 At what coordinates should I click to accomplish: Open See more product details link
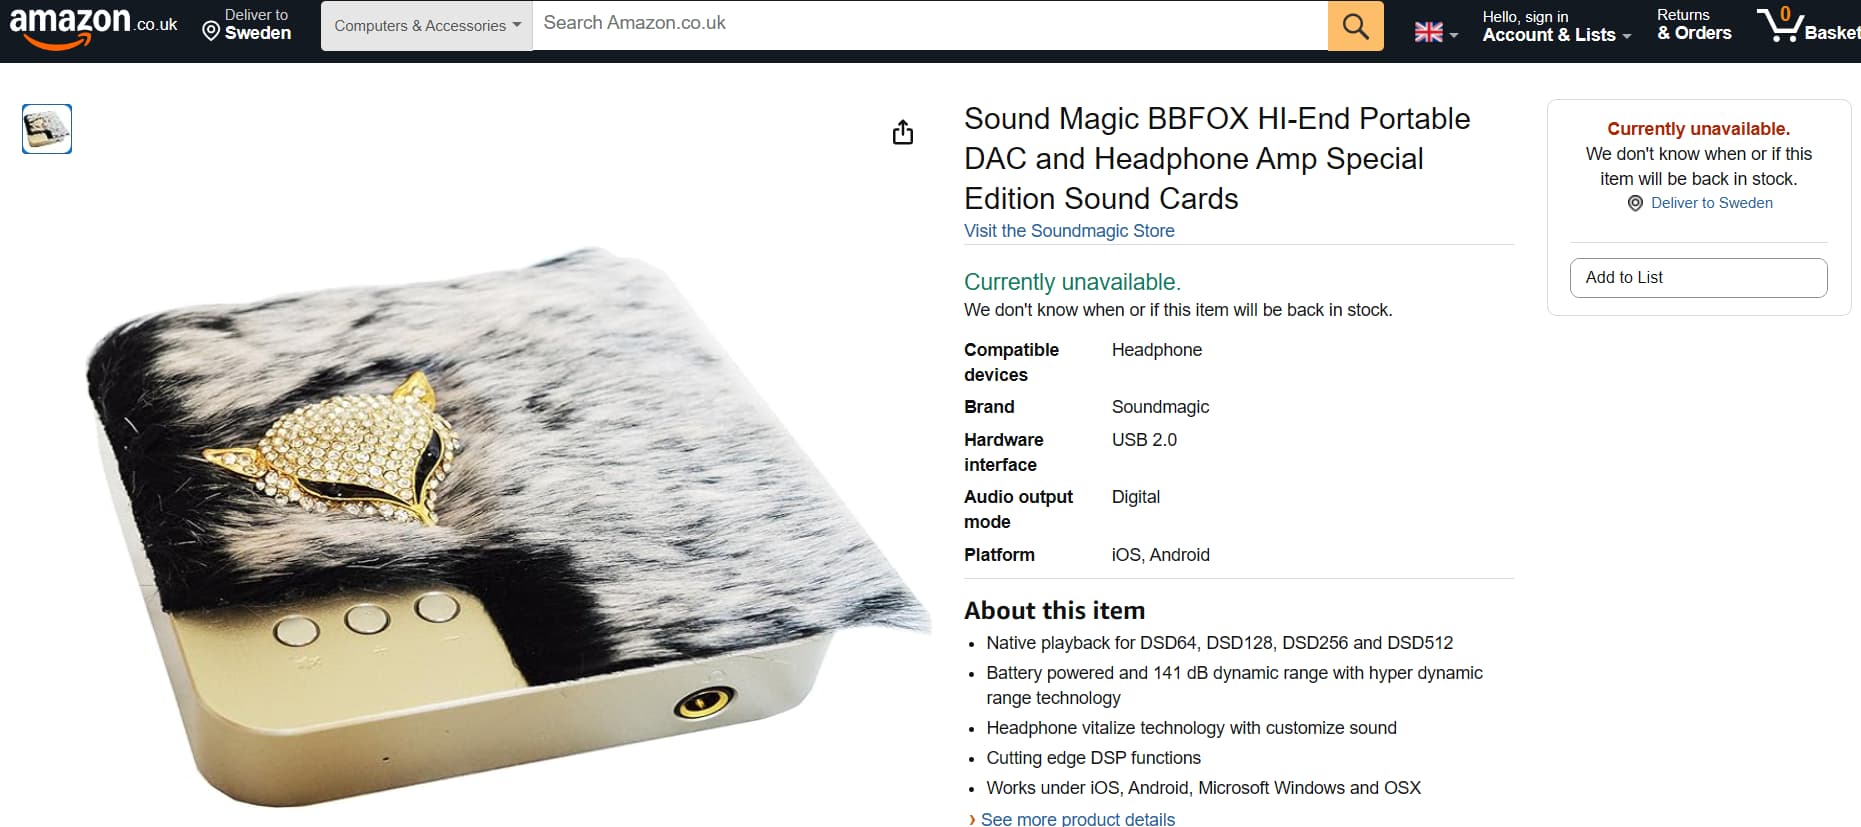(1078, 819)
